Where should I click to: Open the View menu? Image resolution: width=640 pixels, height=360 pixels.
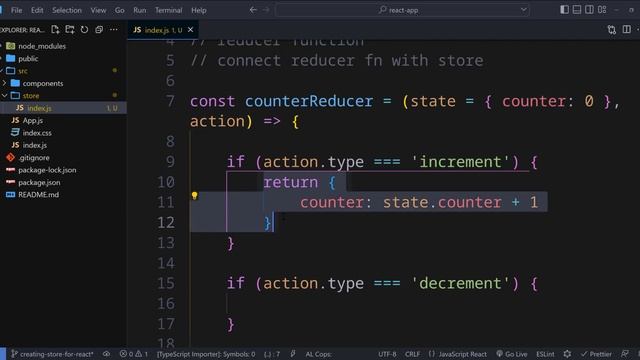(x=98, y=10)
